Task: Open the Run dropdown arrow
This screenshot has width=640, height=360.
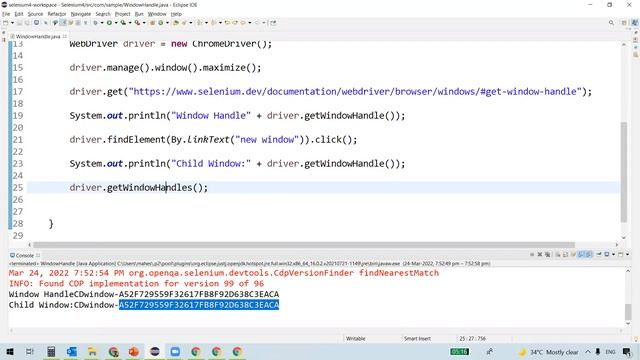Action: 116,23
